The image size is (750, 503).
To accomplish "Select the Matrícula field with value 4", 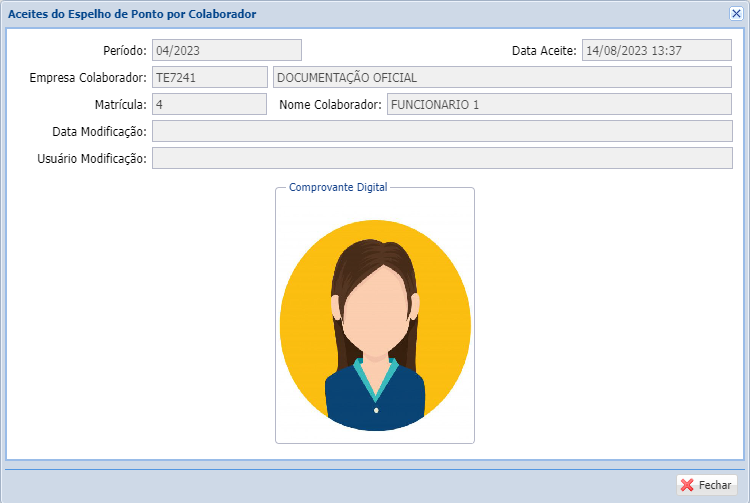I will point(209,104).
